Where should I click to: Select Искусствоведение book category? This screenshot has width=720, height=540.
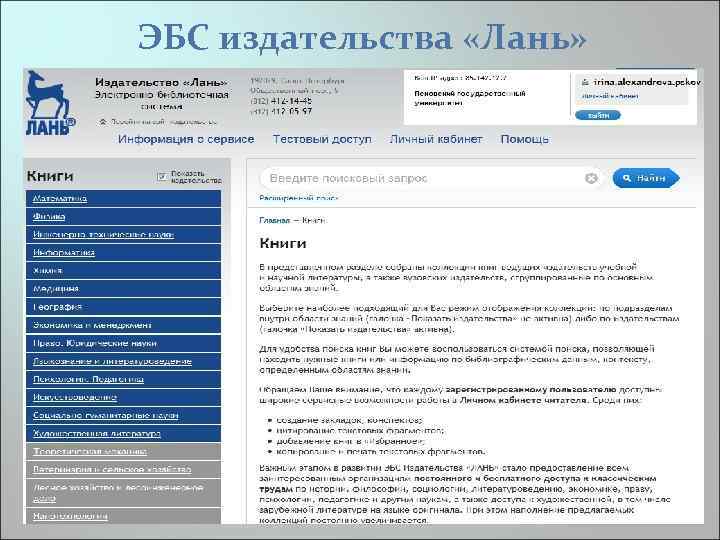pyautogui.click(x=124, y=397)
